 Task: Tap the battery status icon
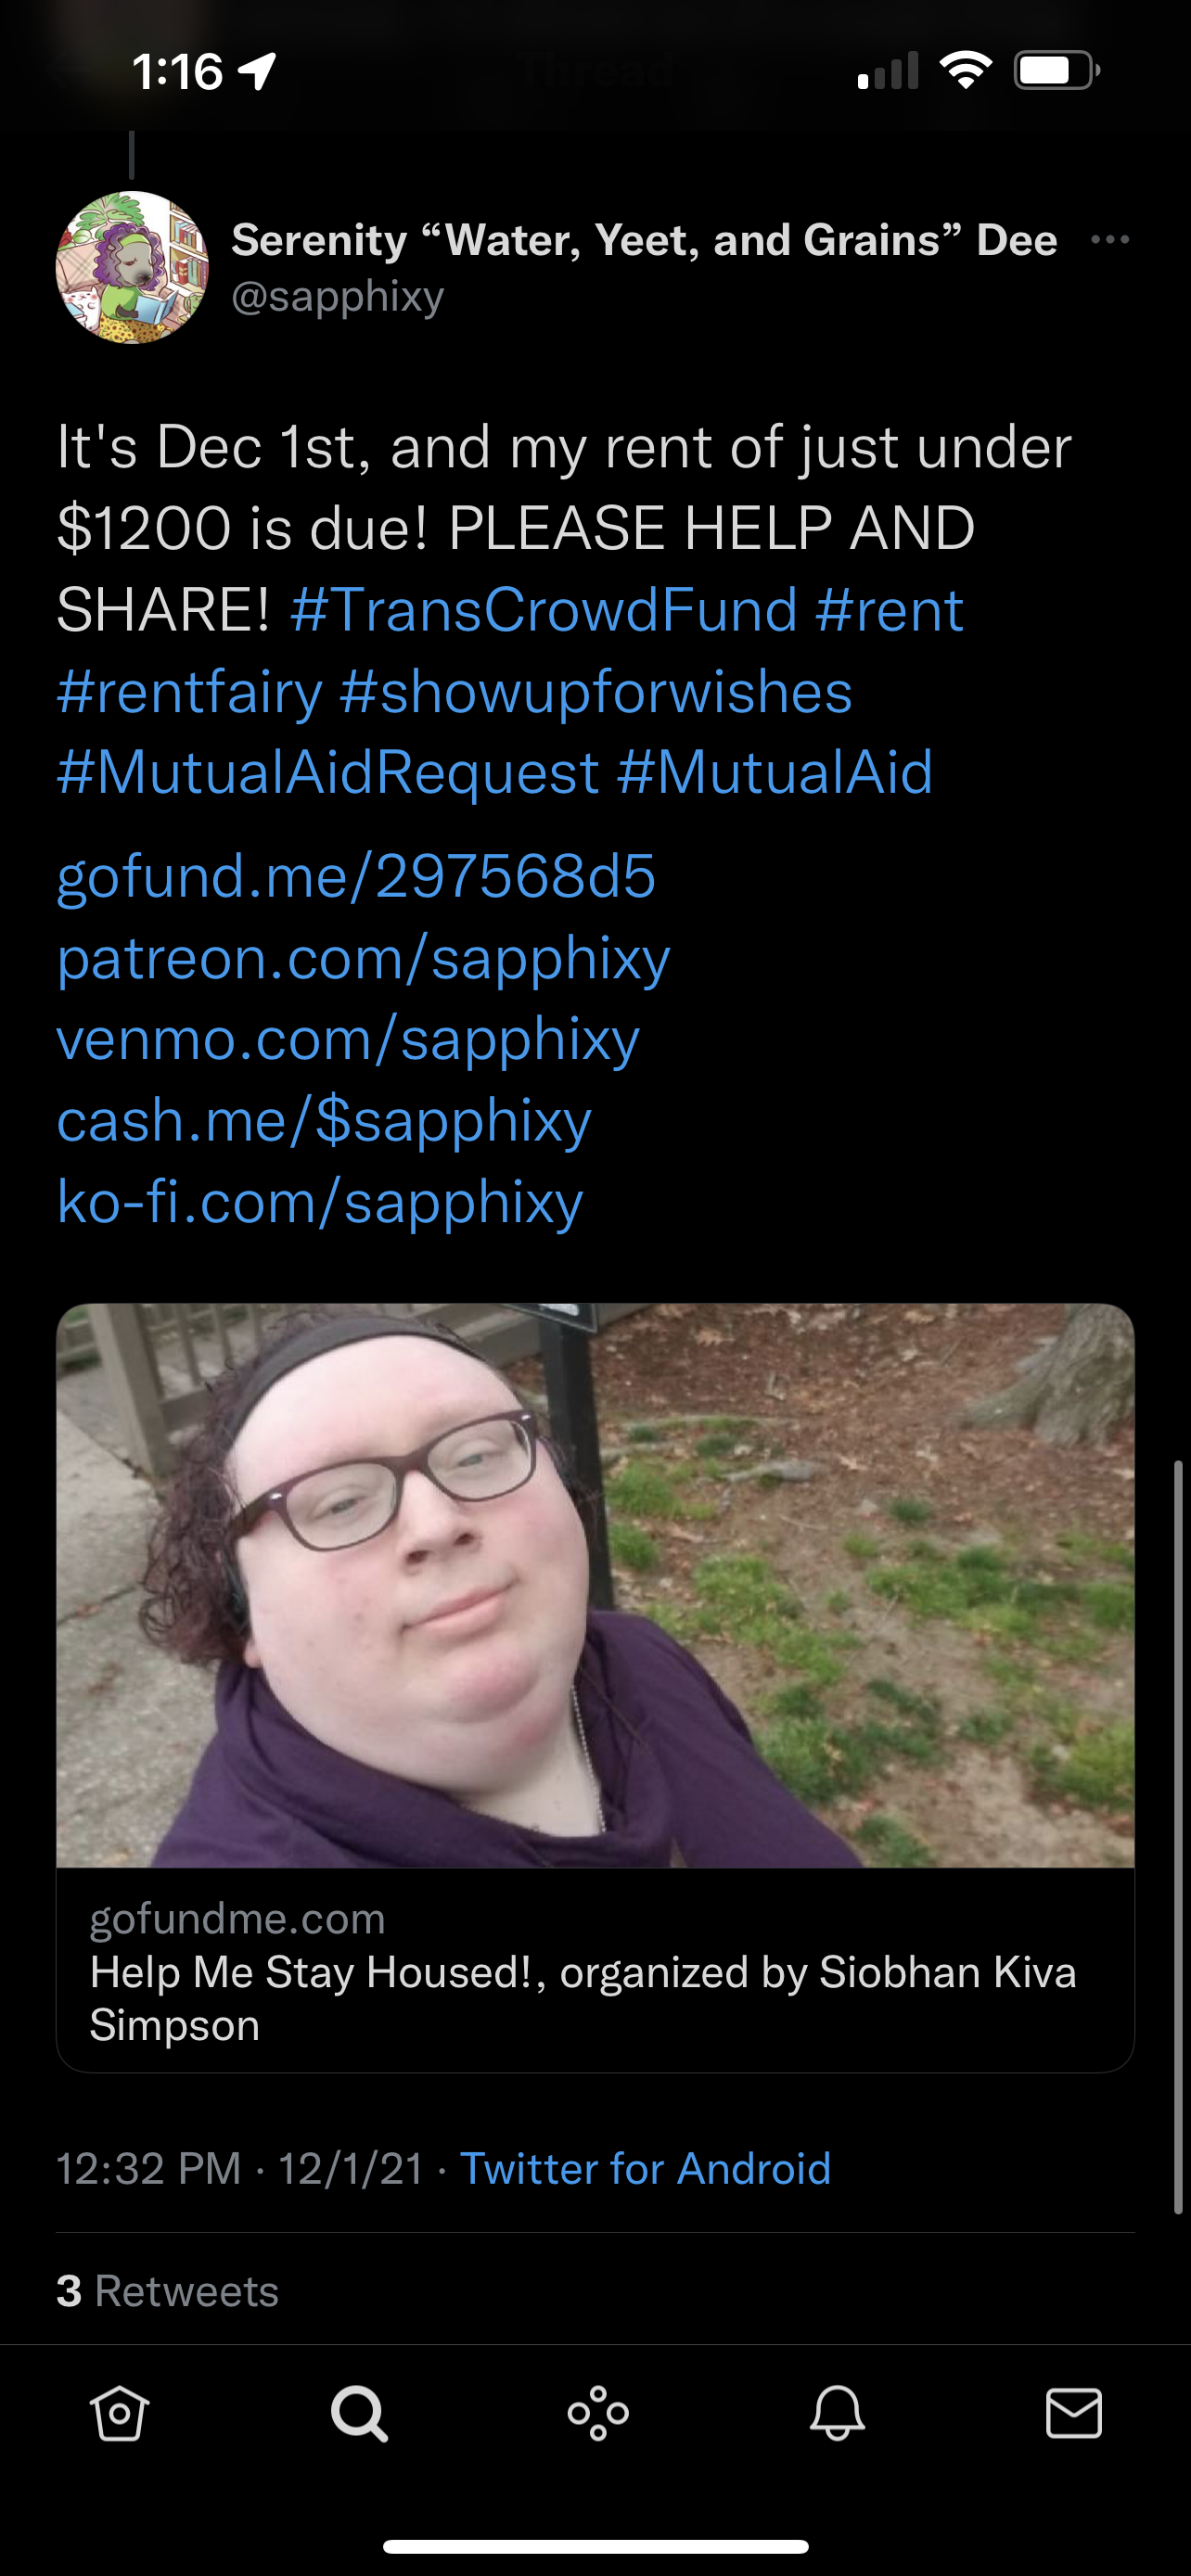[x=1057, y=71]
